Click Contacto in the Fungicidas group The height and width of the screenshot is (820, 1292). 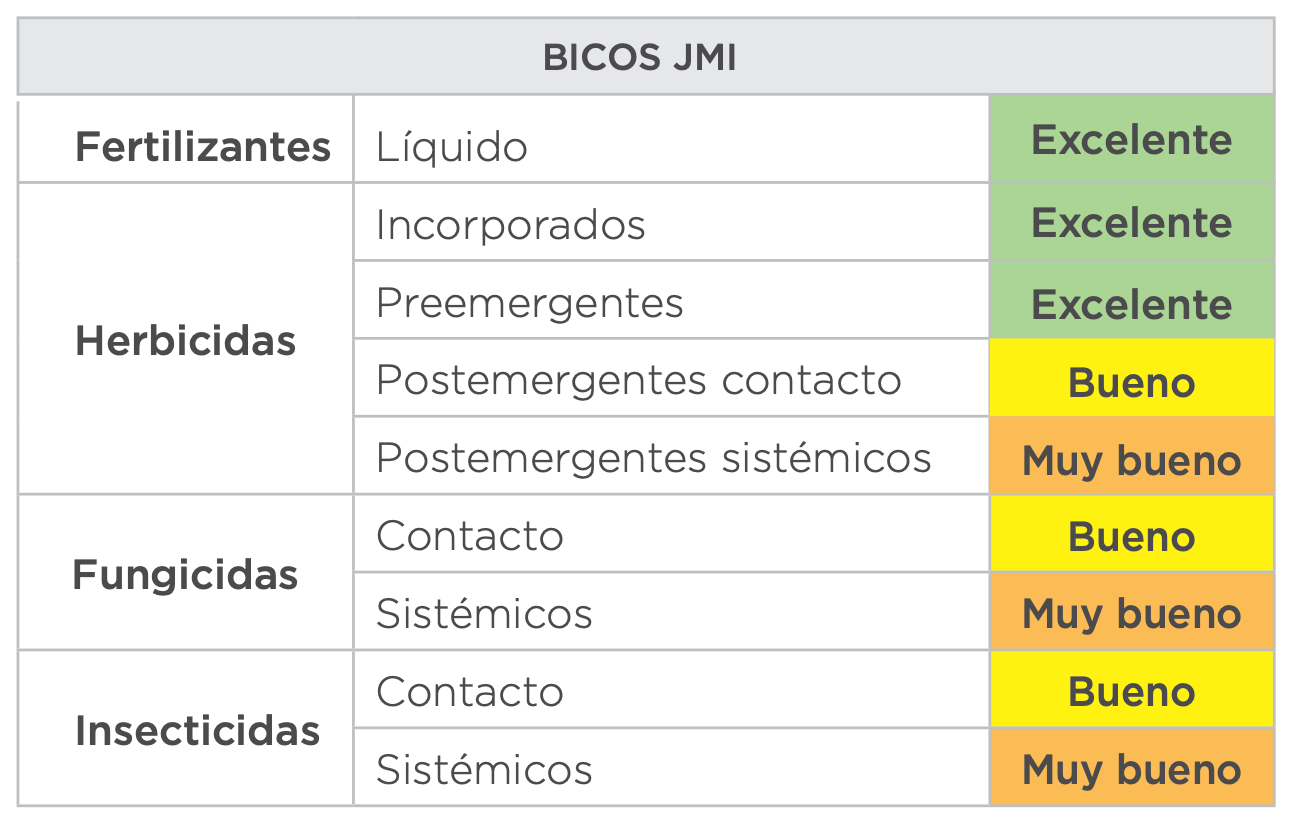tap(469, 536)
